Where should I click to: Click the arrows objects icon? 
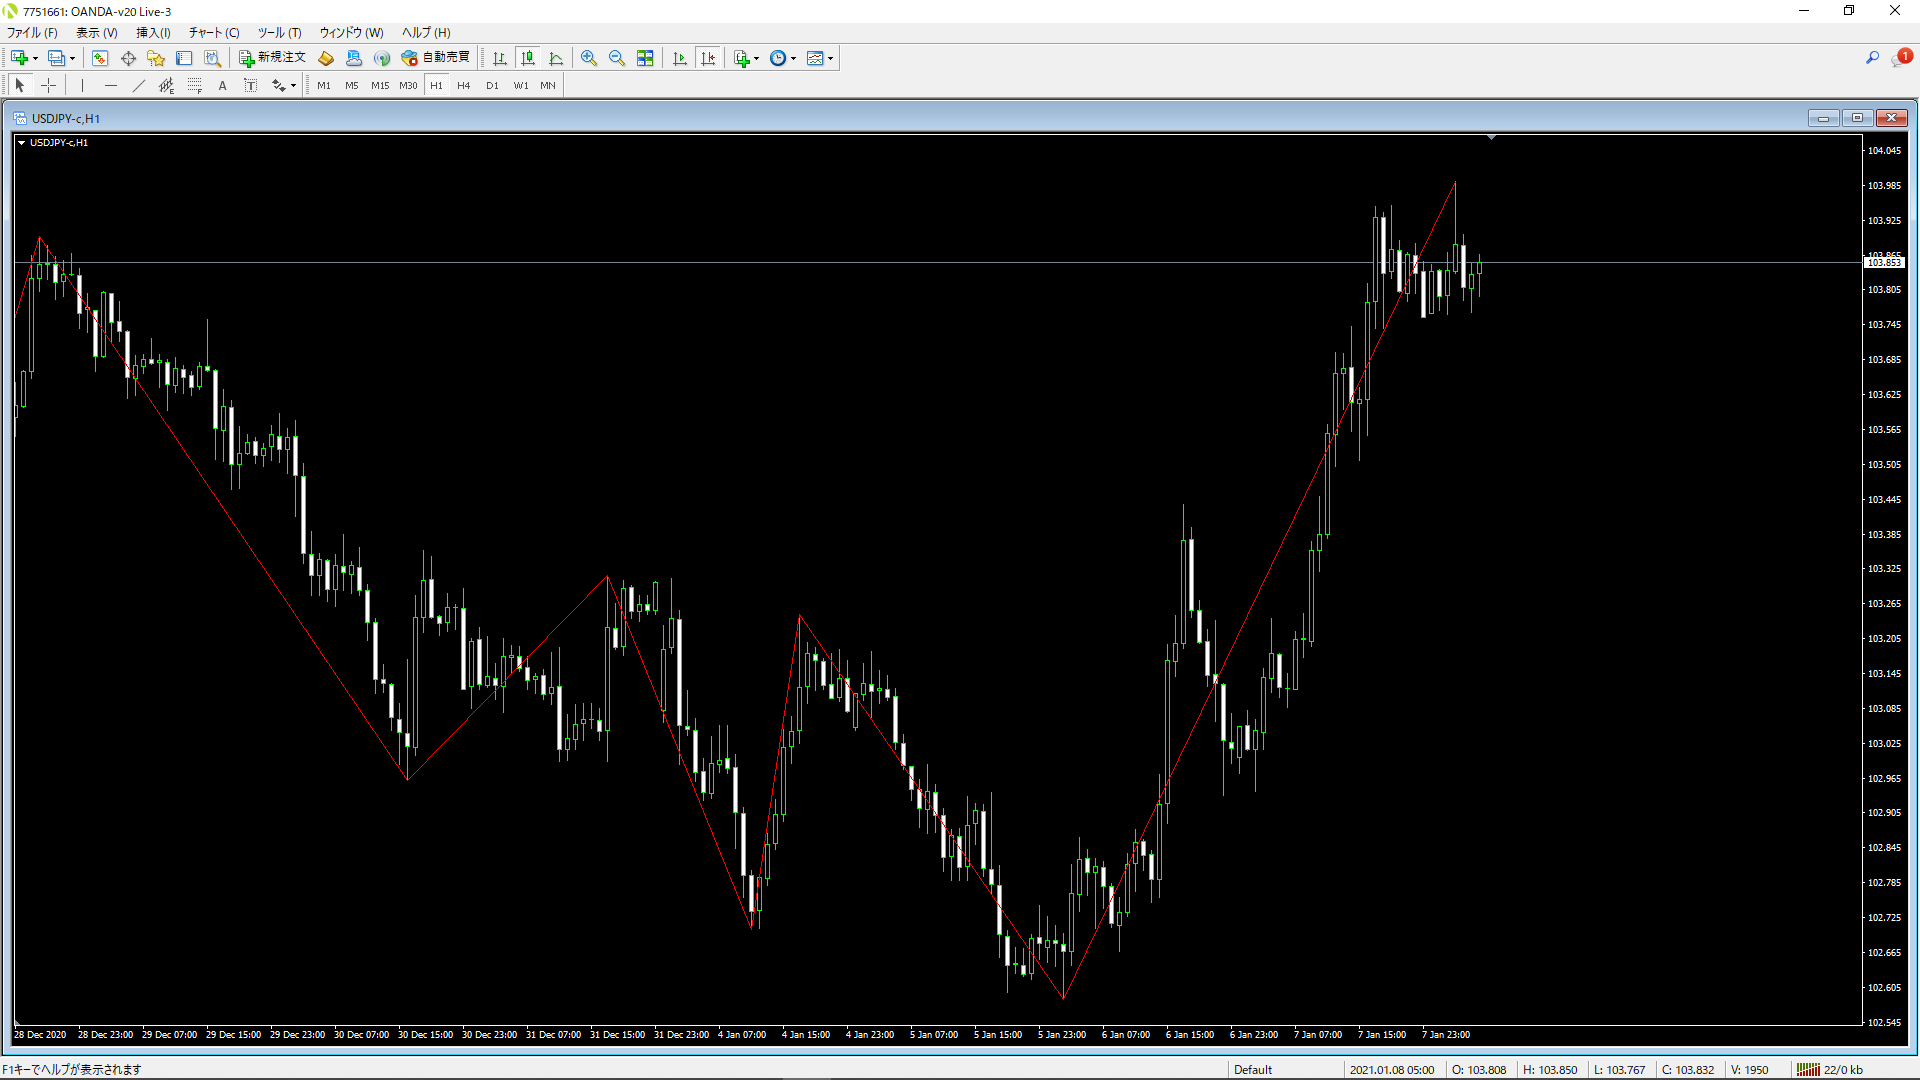point(278,85)
